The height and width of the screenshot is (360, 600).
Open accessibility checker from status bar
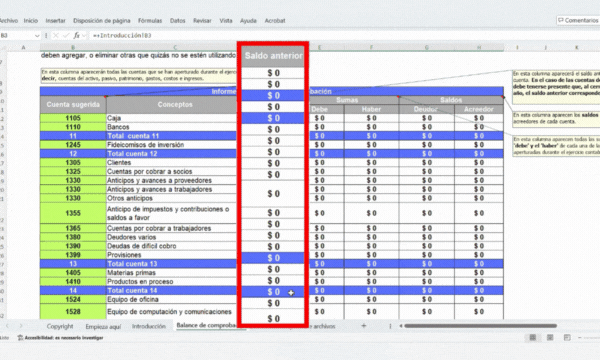point(60,338)
